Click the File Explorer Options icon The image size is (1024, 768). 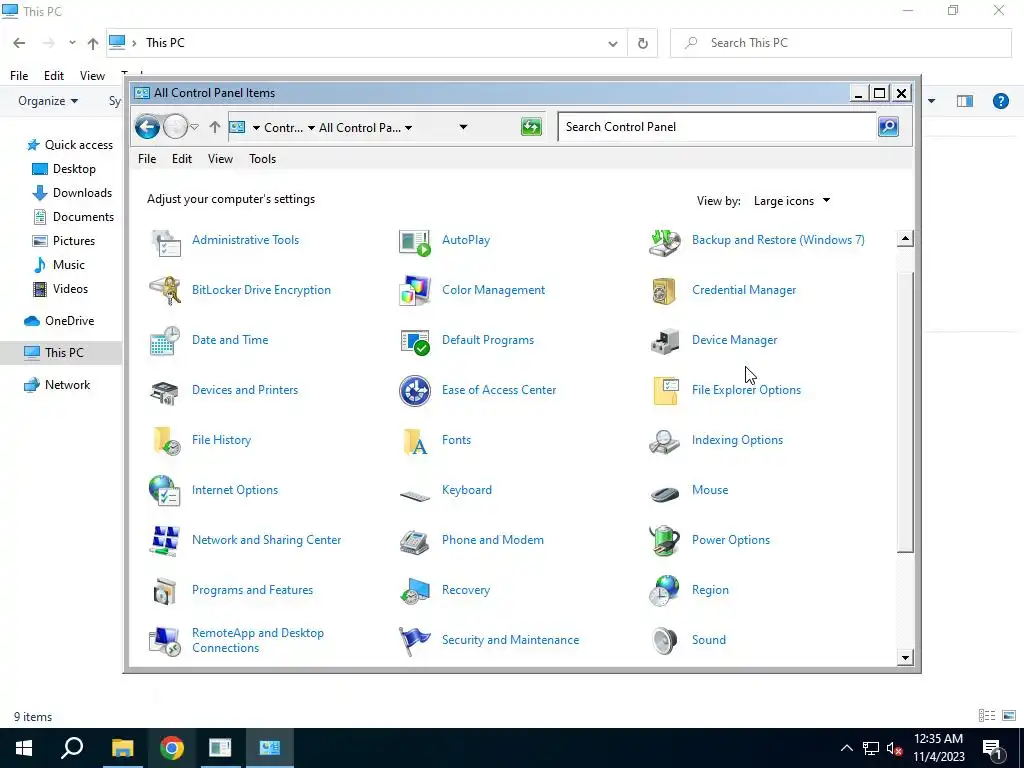[665, 391]
